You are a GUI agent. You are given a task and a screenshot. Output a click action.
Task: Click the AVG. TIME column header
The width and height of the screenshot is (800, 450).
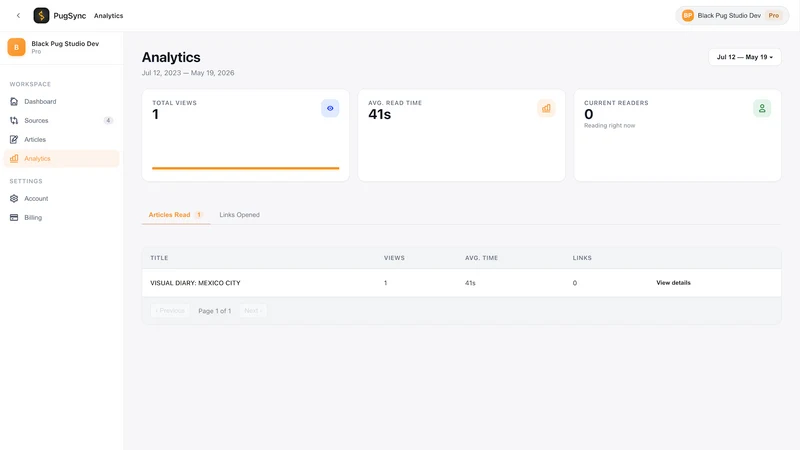(x=481, y=258)
